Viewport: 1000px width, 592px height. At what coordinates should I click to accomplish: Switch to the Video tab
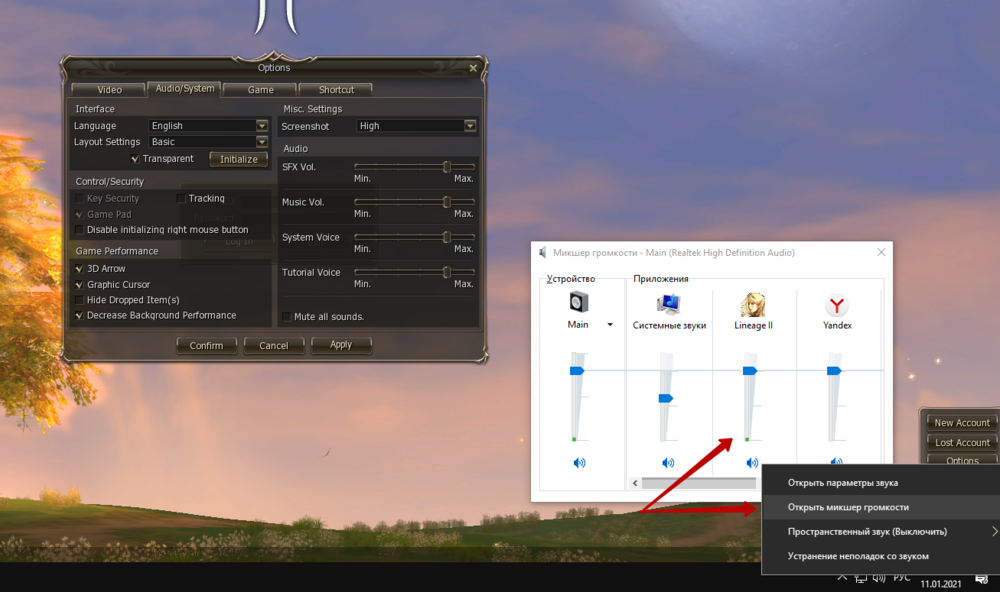pos(109,89)
